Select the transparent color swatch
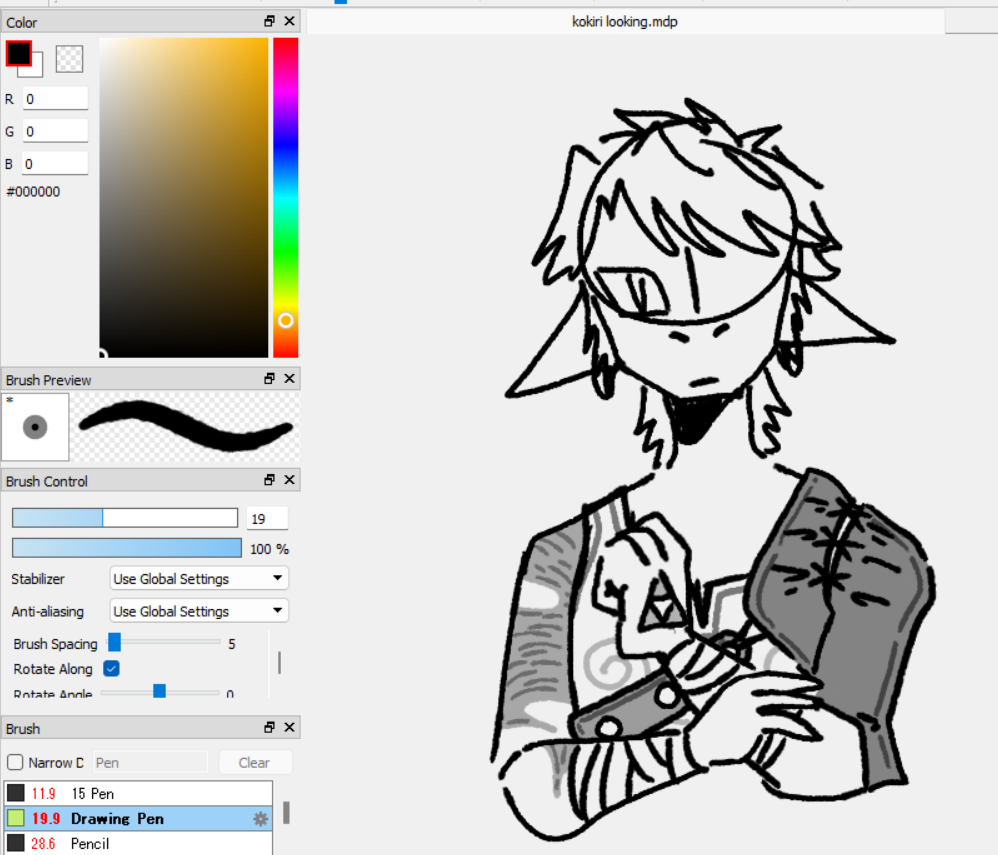 (x=69, y=59)
